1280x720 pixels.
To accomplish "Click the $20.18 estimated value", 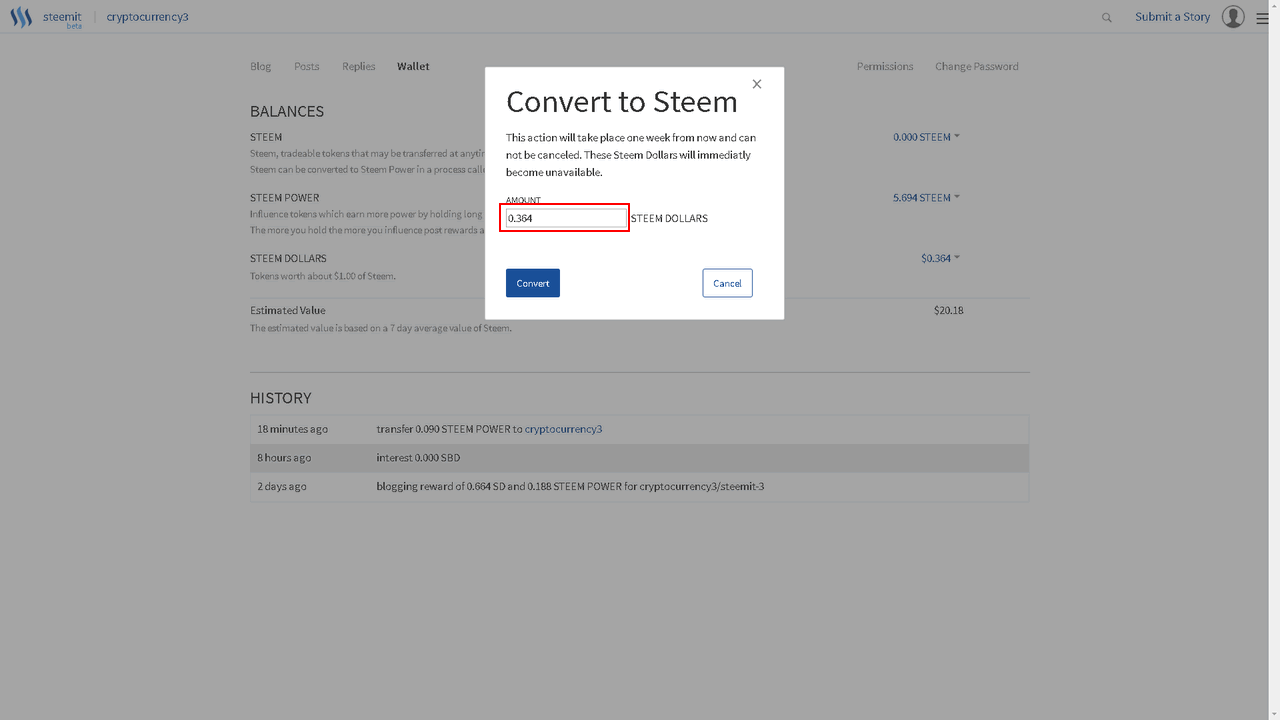I will point(948,310).
